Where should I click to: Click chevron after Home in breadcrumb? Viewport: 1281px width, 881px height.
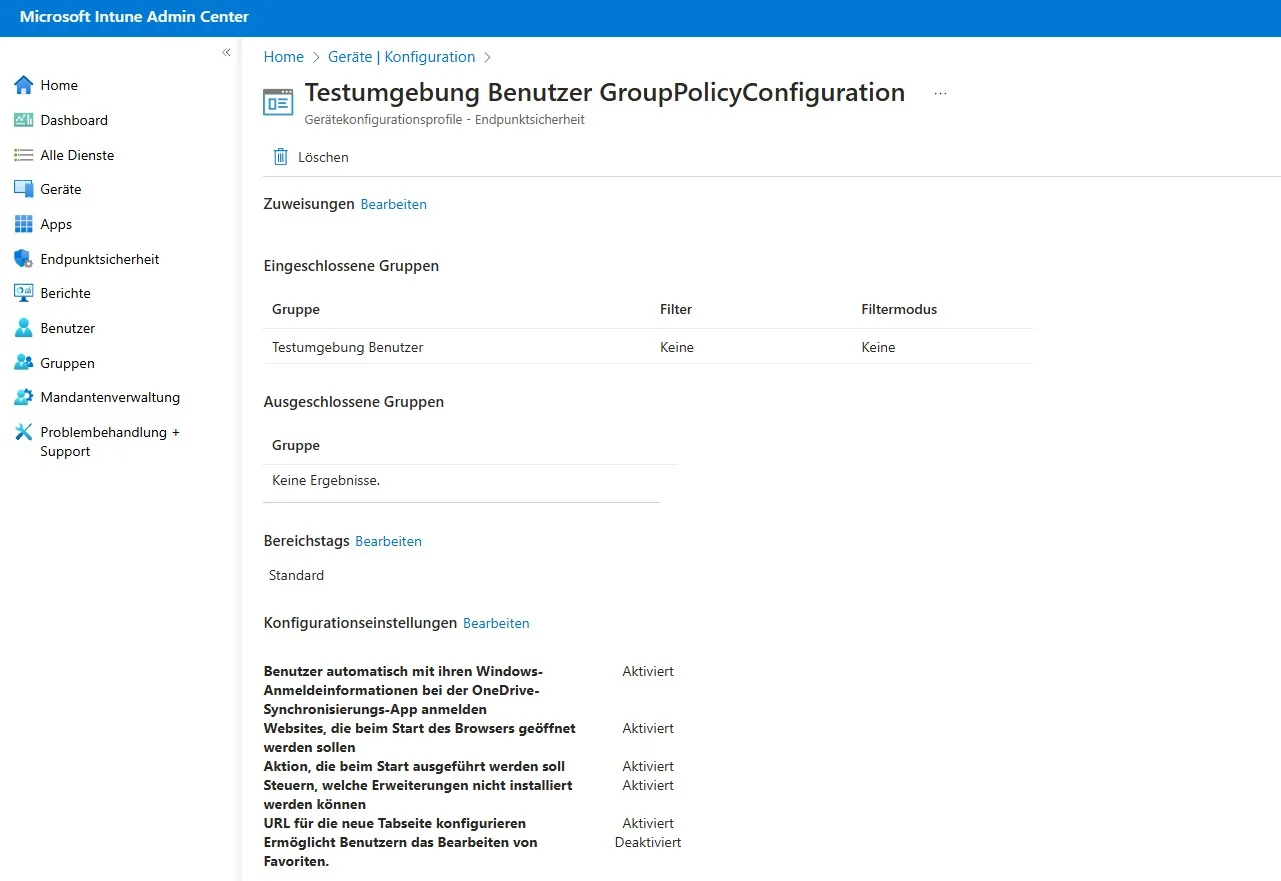(316, 58)
